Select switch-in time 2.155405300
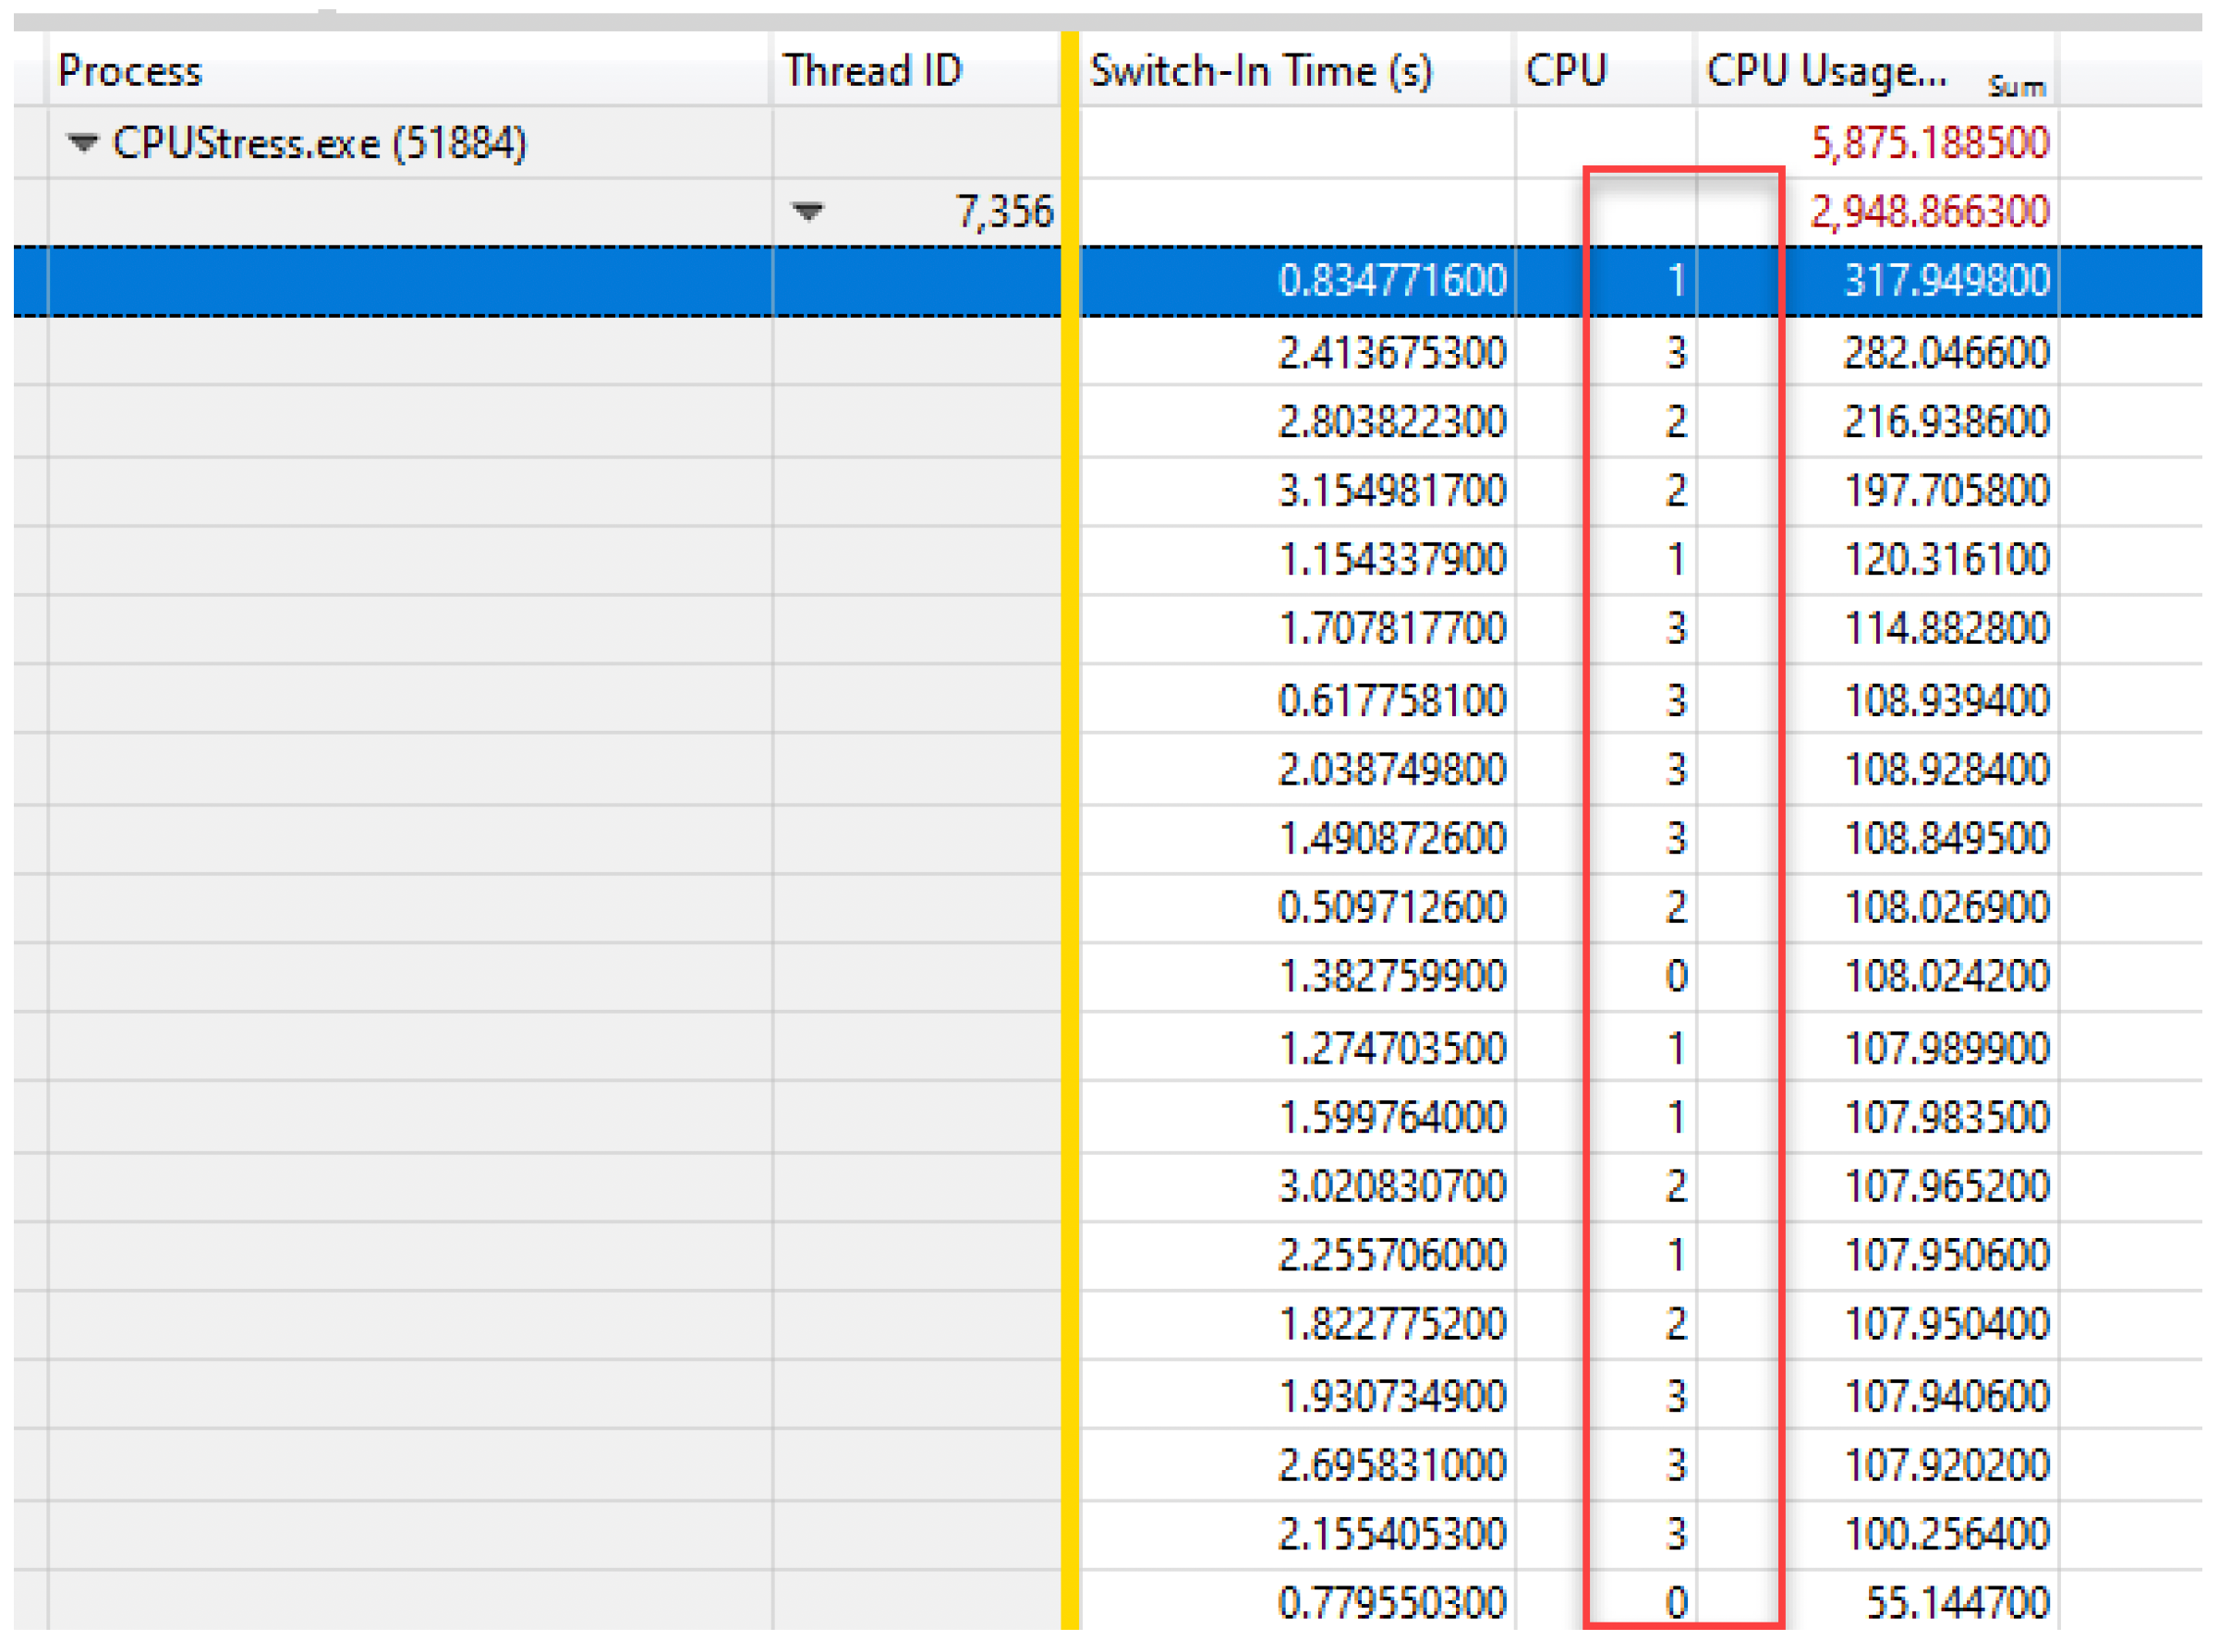 (1392, 1534)
